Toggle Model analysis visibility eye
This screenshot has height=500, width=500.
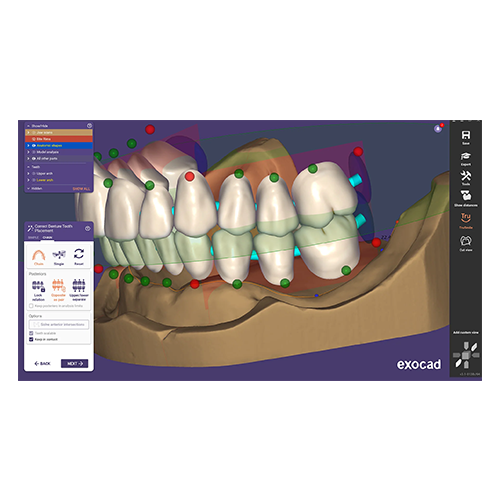click(34, 152)
